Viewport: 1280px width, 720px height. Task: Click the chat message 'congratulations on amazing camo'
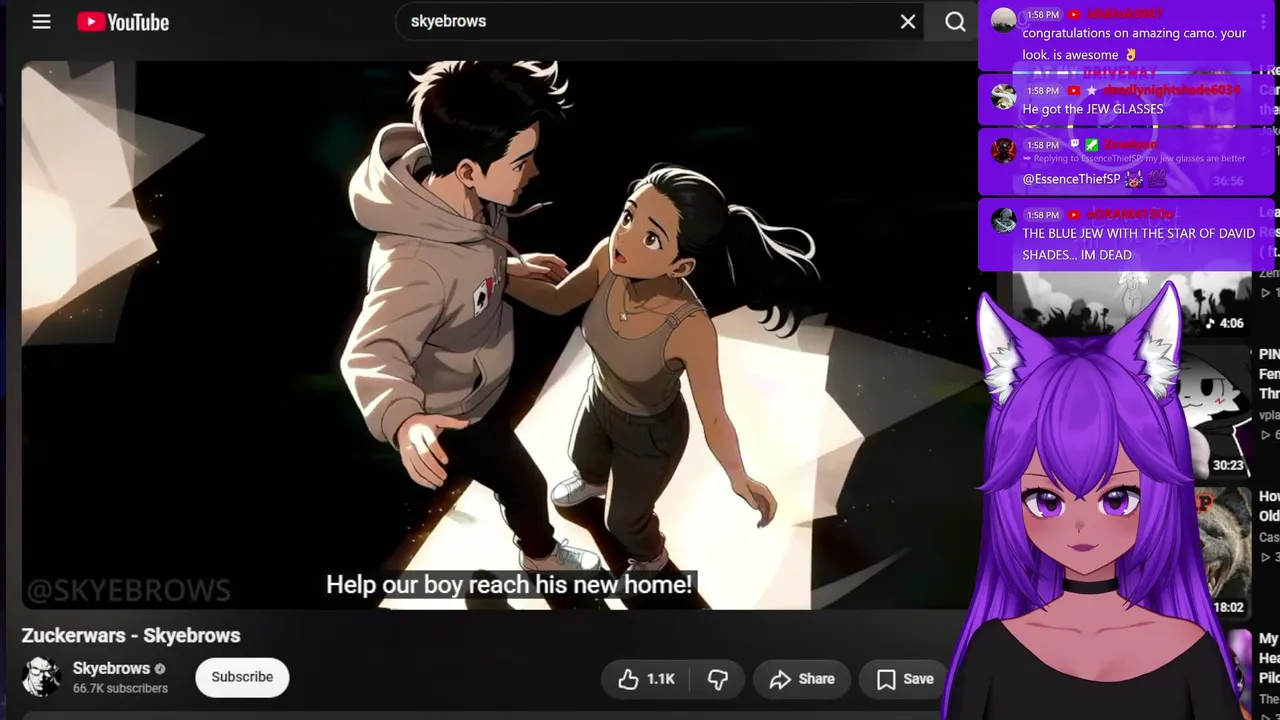click(x=1134, y=44)
